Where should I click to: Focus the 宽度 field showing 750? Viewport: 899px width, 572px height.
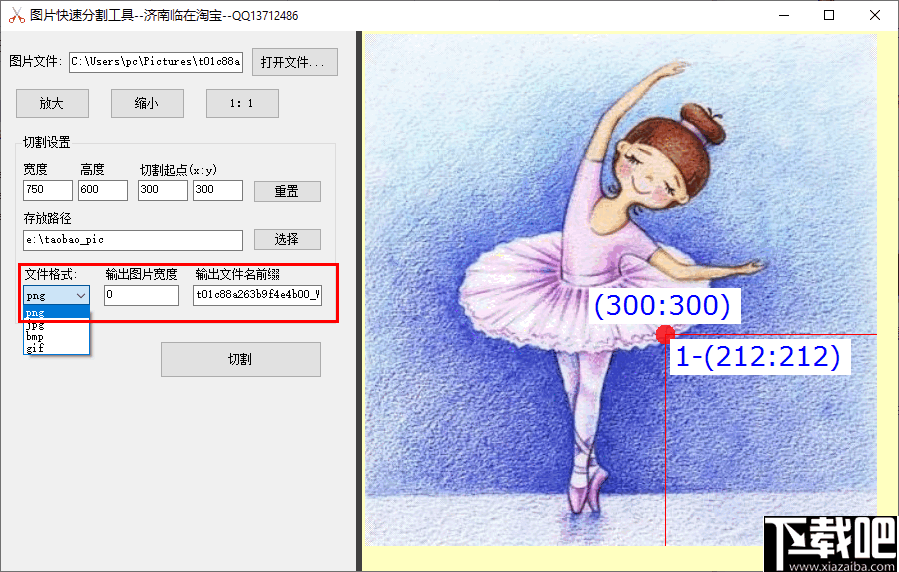(x=48, y=190)
